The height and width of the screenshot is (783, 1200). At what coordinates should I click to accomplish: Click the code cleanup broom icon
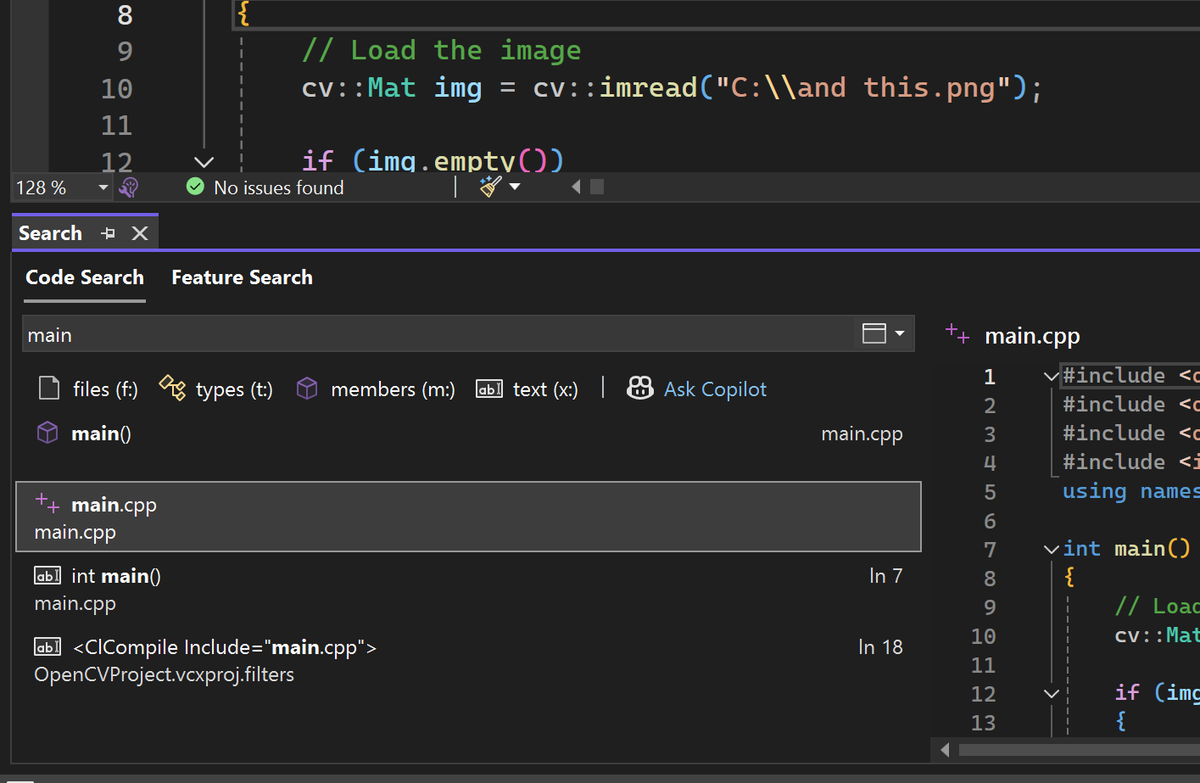click(490, 187)
